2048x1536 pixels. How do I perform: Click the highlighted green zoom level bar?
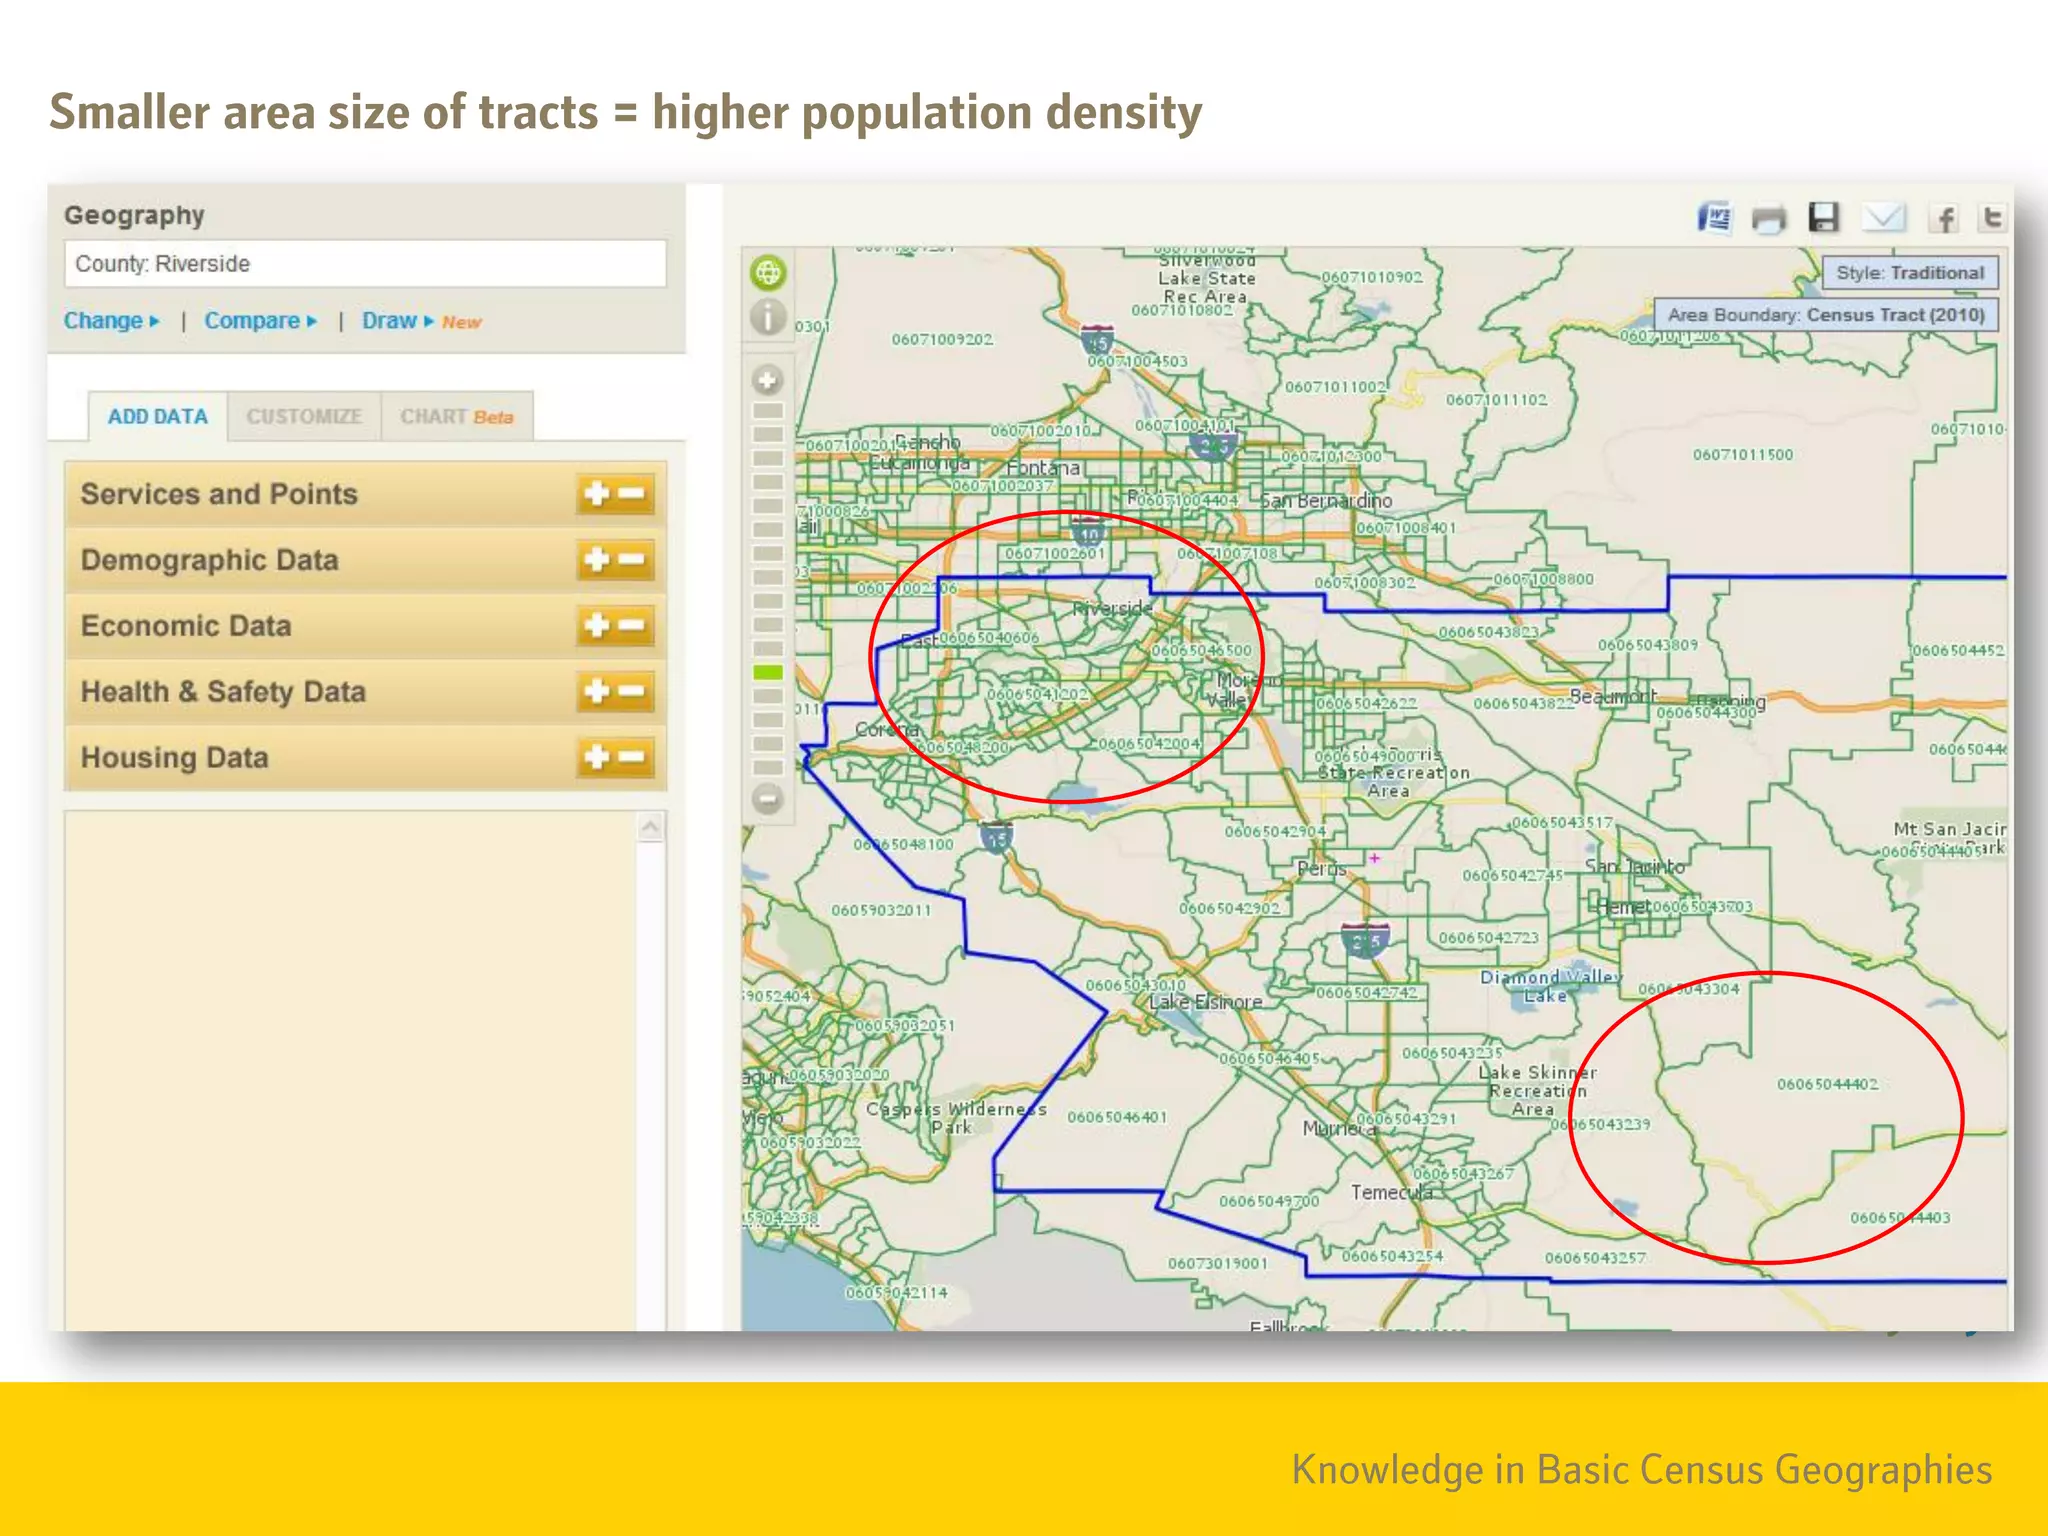(x=768, y=672)
